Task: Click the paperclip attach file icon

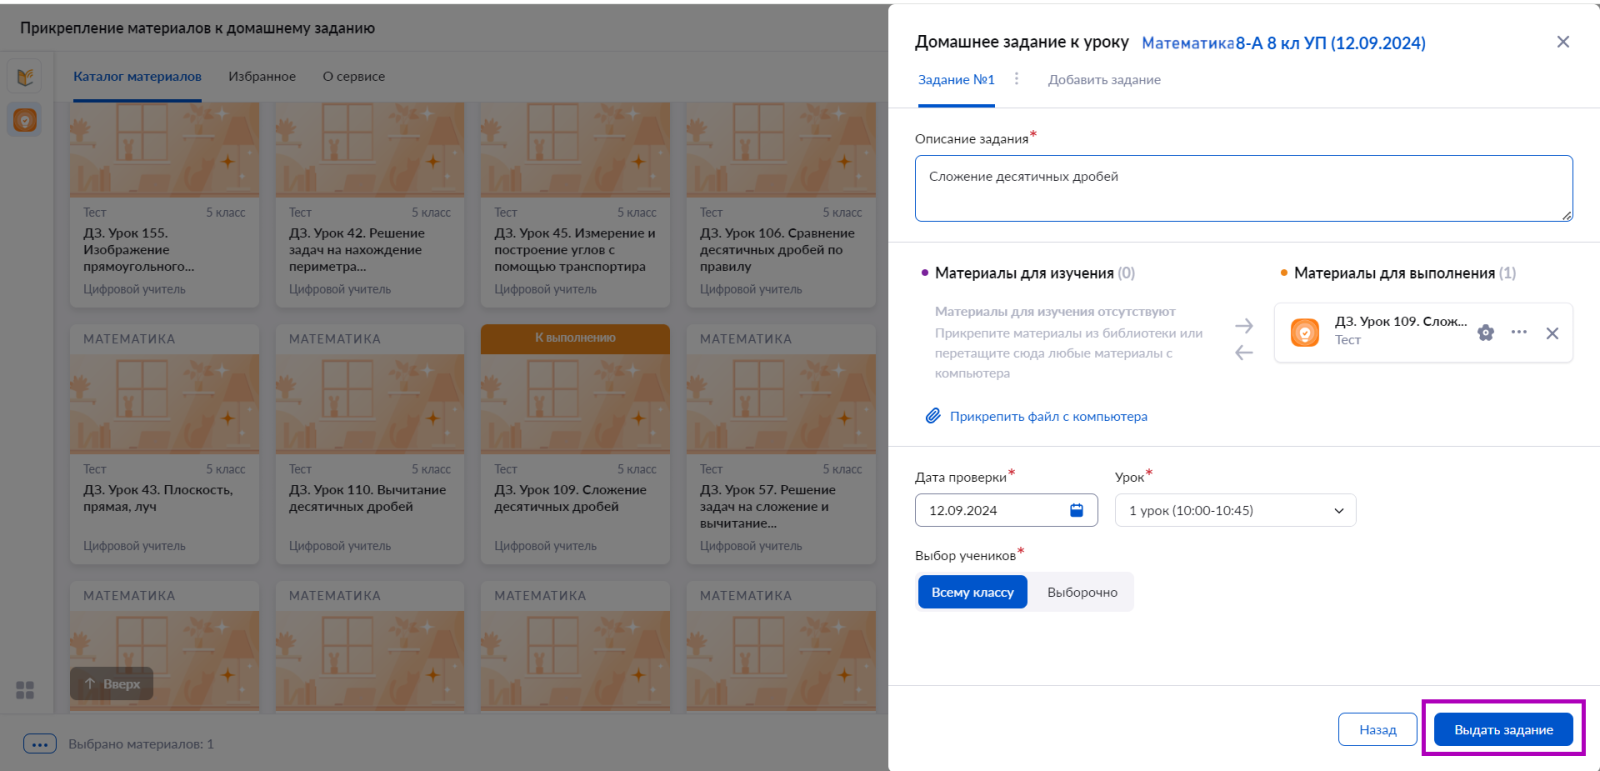Action: point(933,416)
